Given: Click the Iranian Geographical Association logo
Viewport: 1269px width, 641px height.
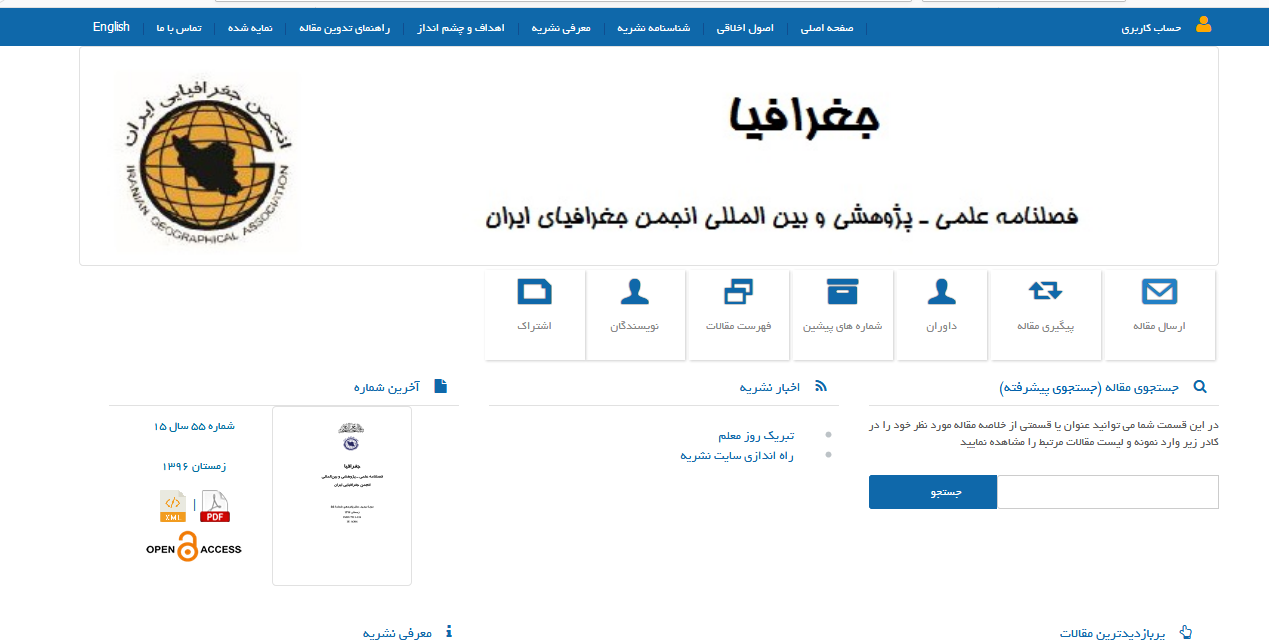Looking at the screenshot, I should click(x=206, y=160).
